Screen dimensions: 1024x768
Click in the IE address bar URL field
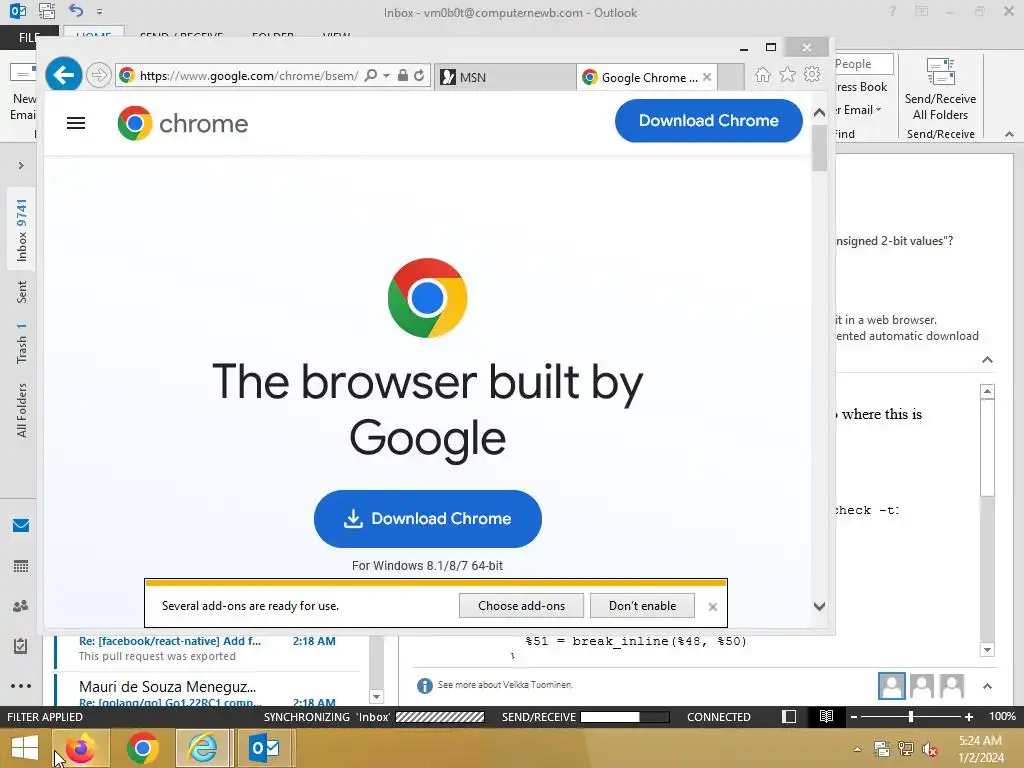[248, 76]
